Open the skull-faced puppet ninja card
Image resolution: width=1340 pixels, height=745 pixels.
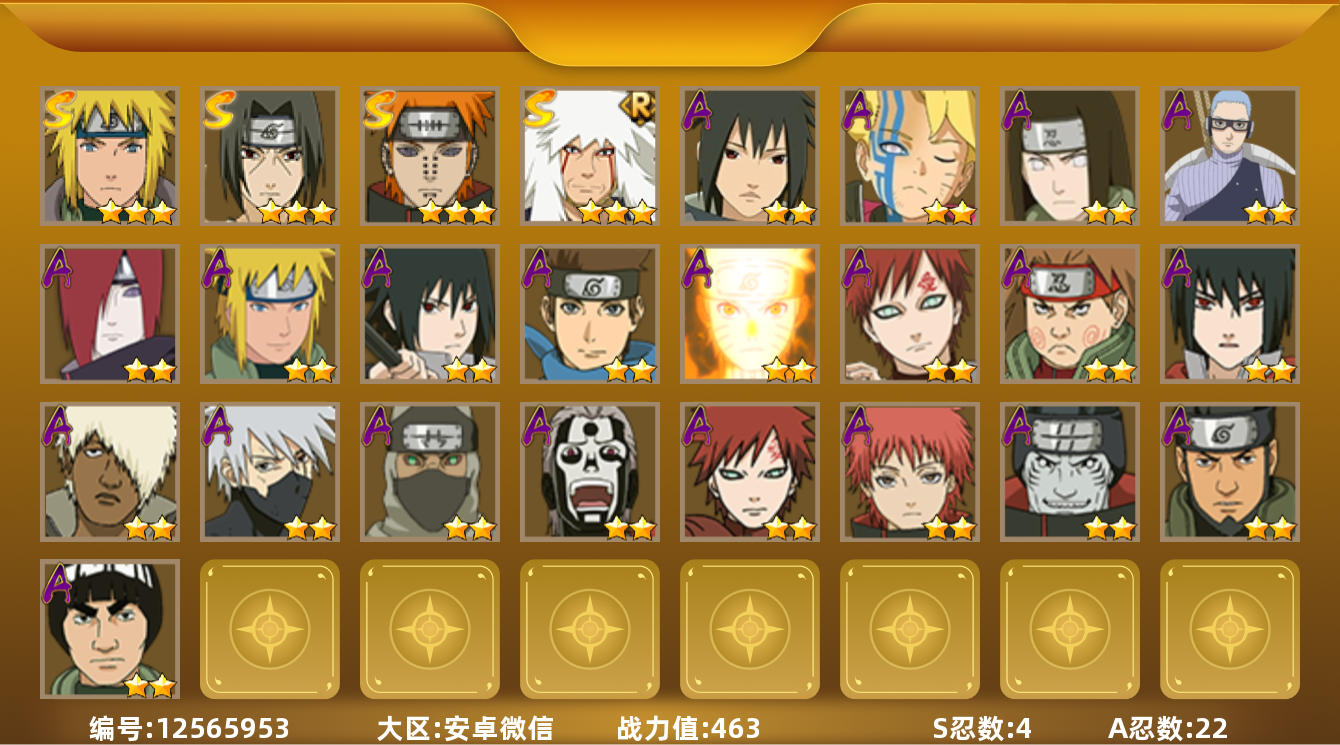pos(590,472)
